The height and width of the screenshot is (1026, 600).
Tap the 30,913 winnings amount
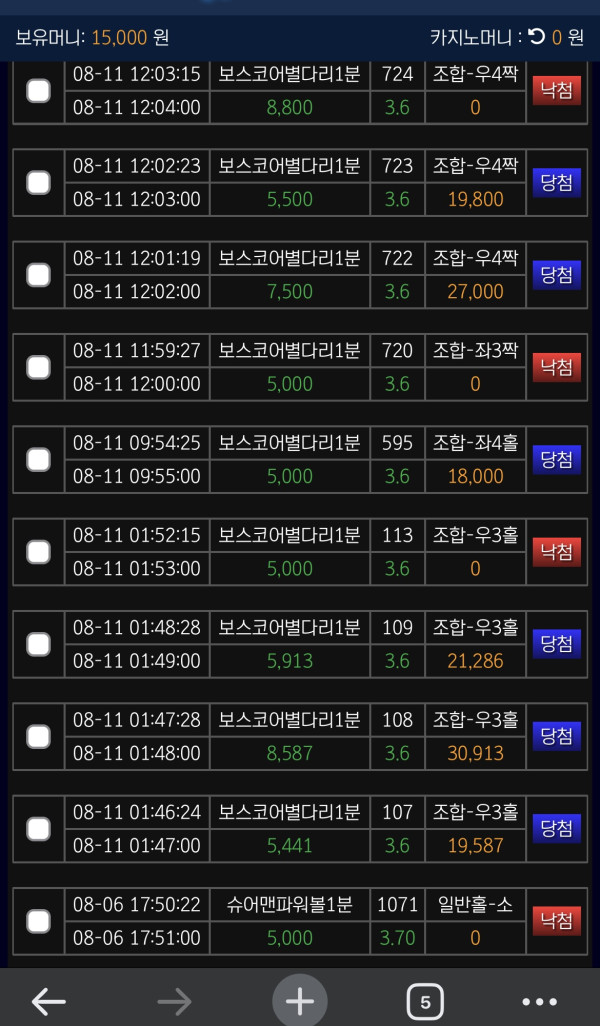point(475,753)
